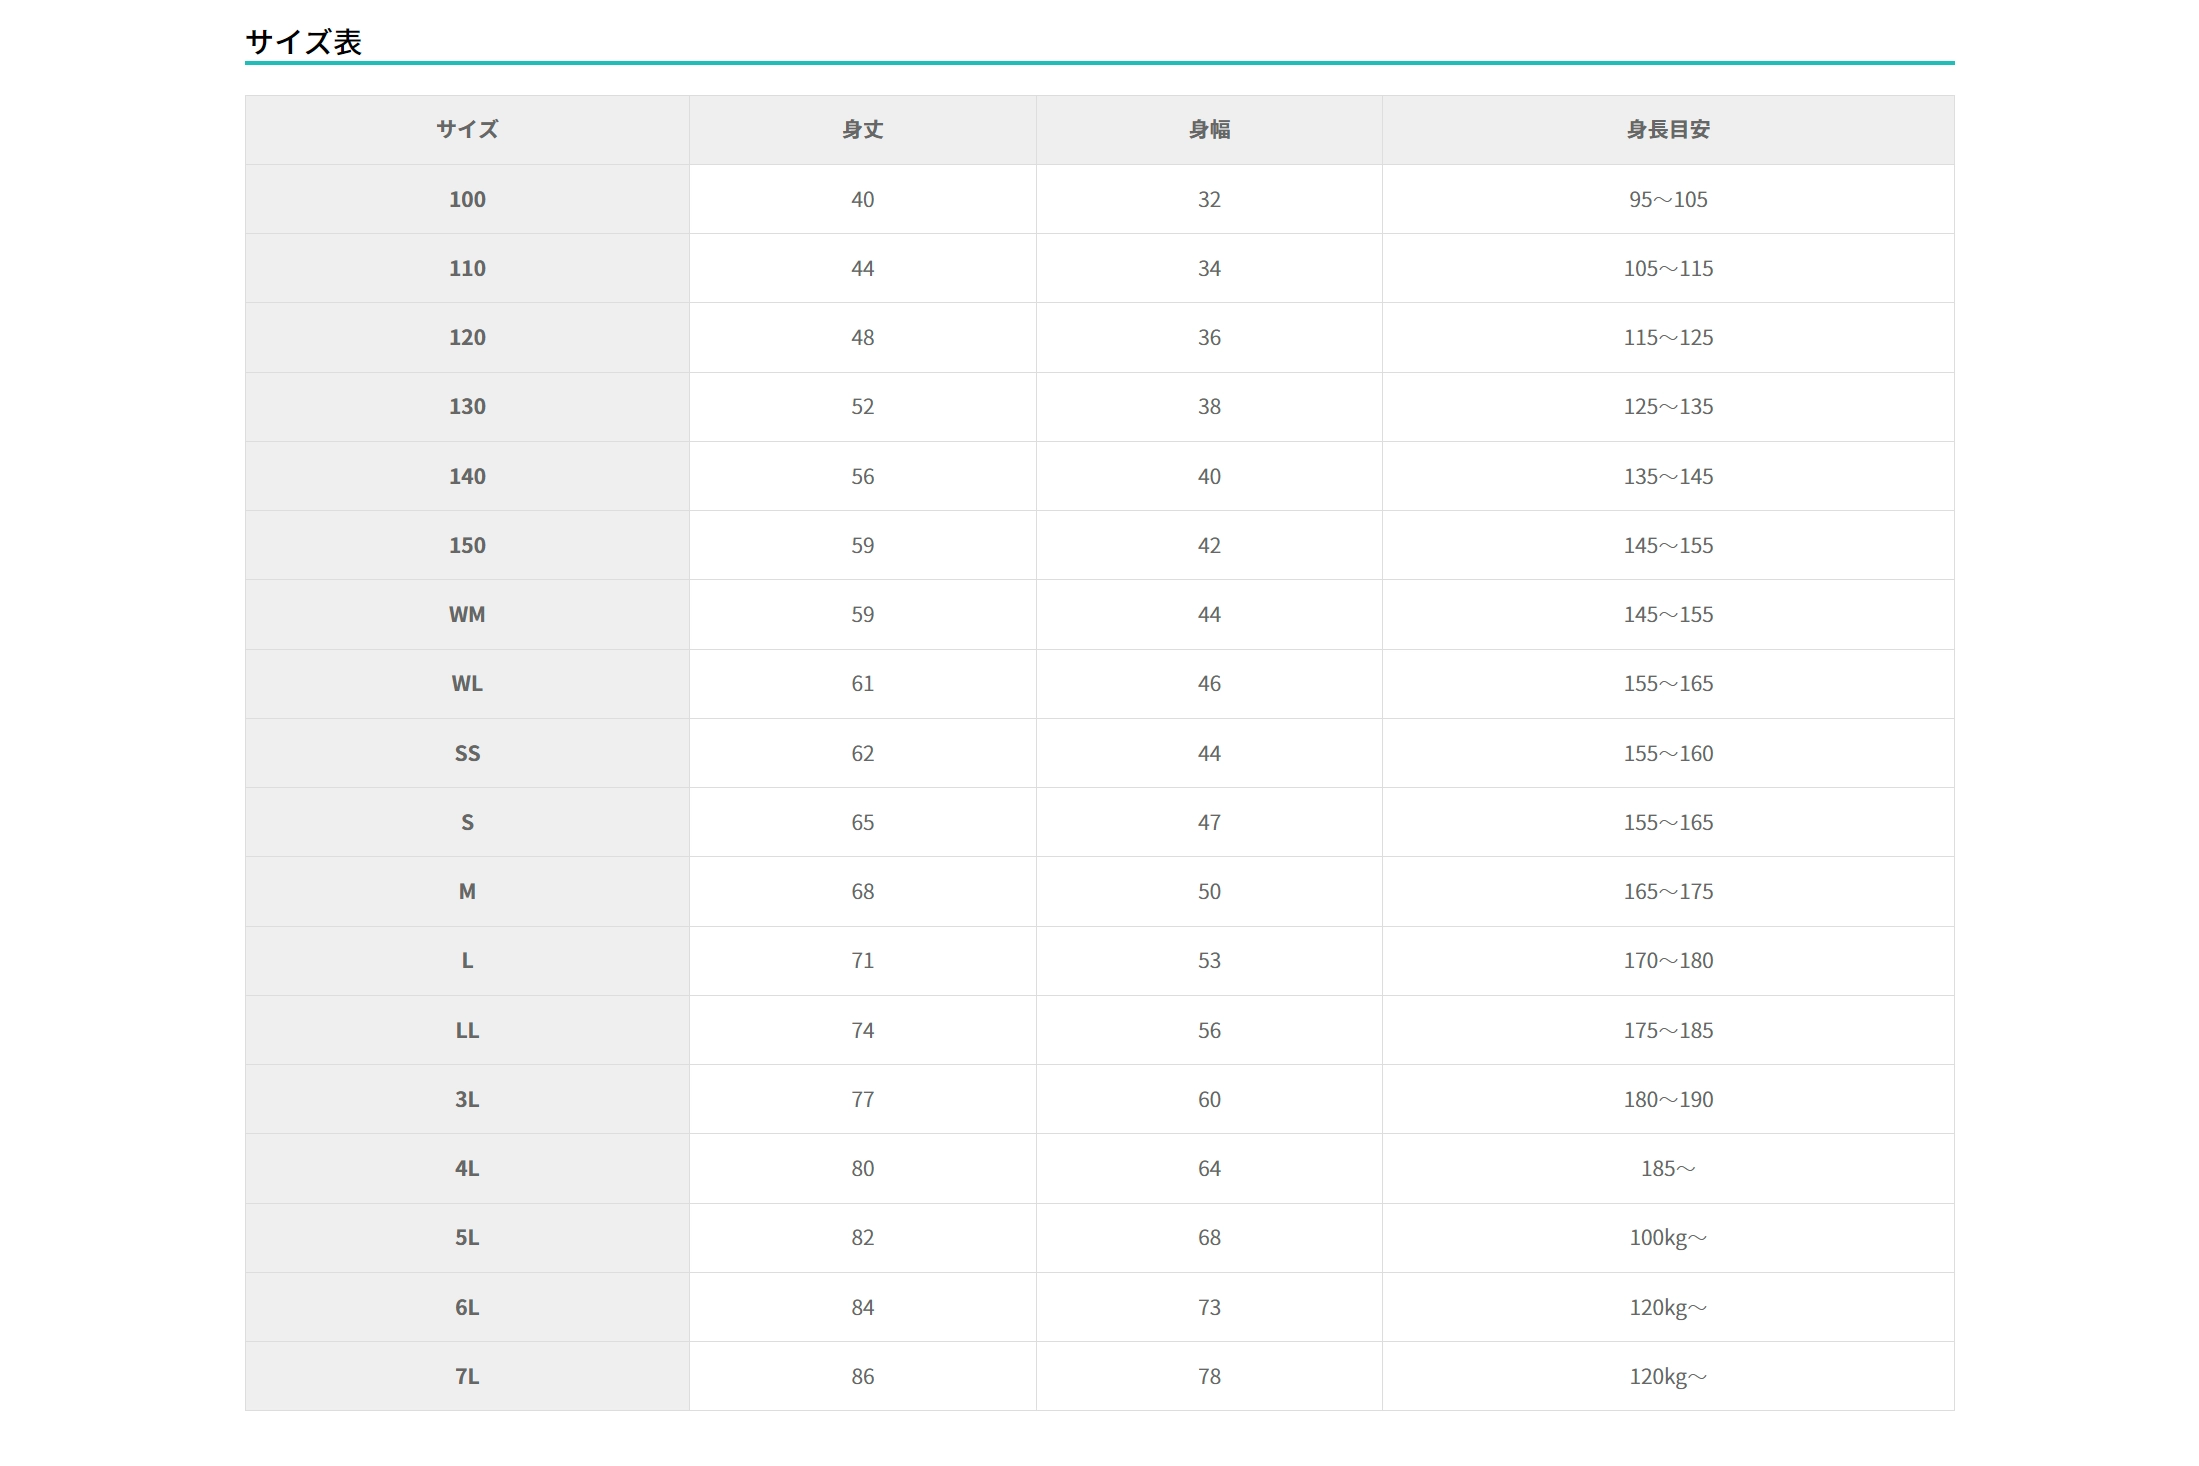Click height guide 125～135
The width and height of the screenshot is (2199, 1466).
tap(1668, 407)
